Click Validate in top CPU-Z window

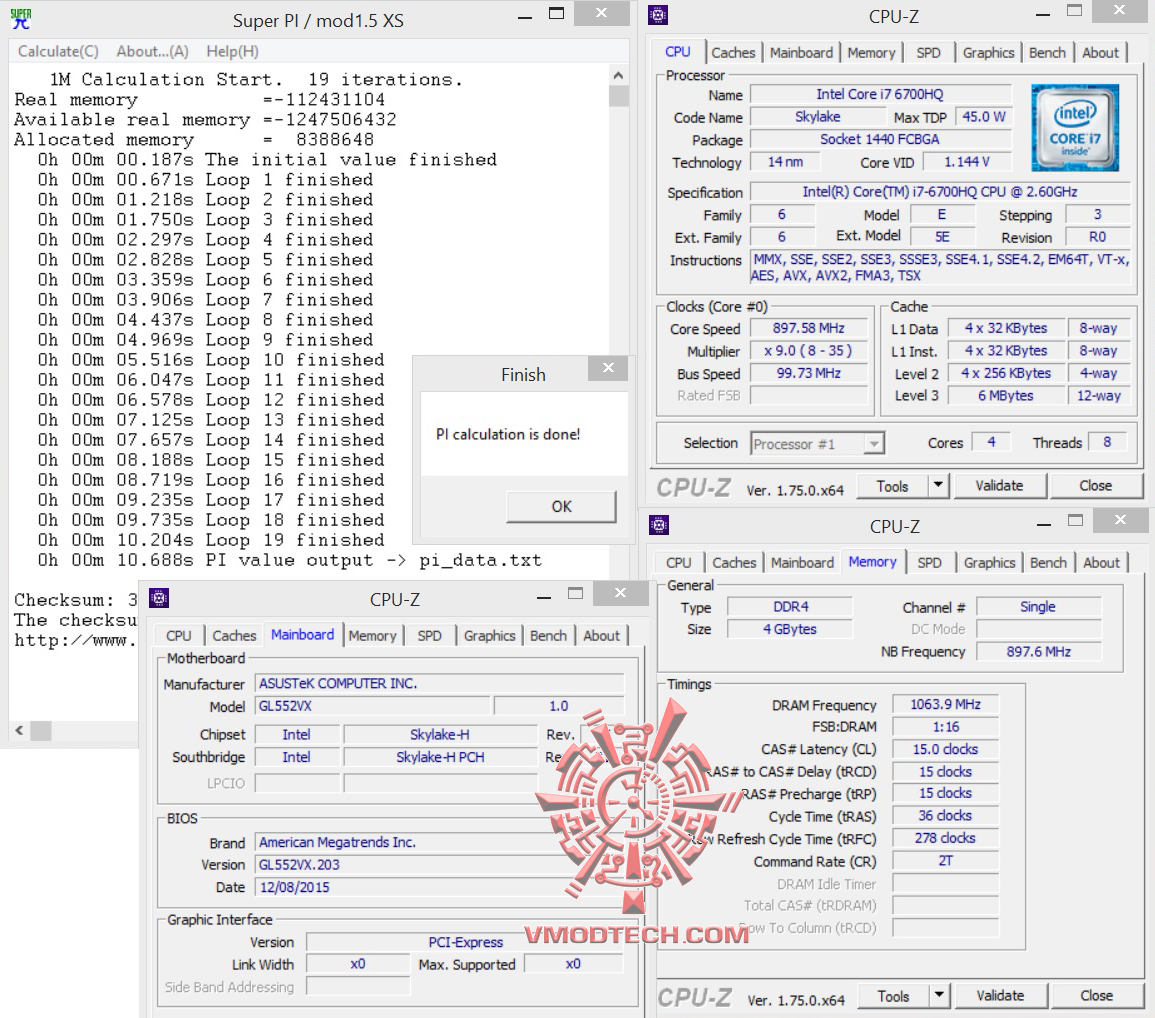tap(1000, 486)
